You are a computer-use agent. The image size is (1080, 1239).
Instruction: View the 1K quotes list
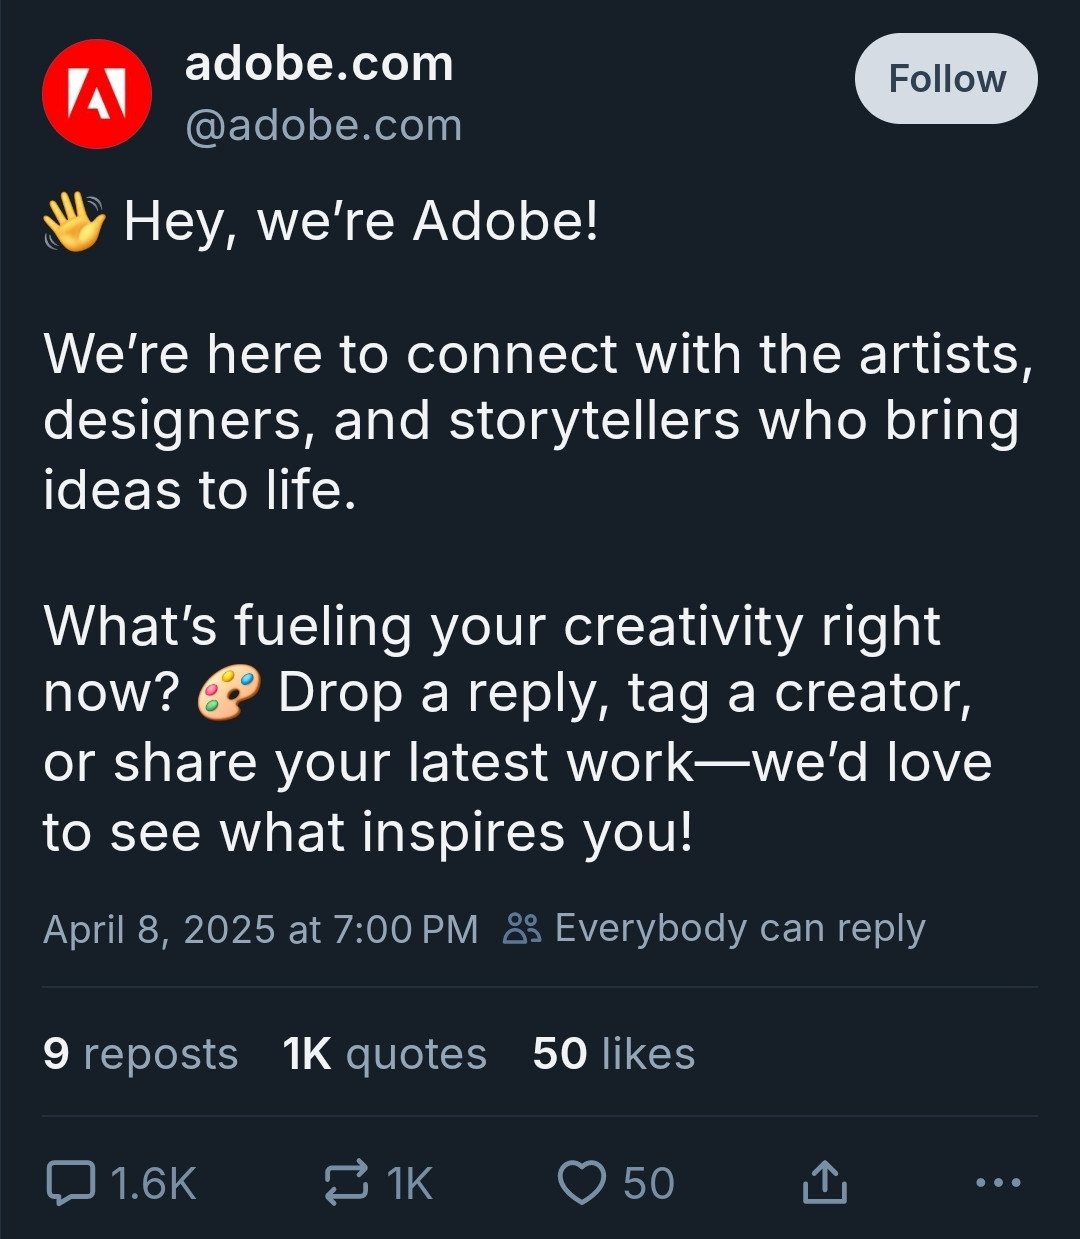385,1054
